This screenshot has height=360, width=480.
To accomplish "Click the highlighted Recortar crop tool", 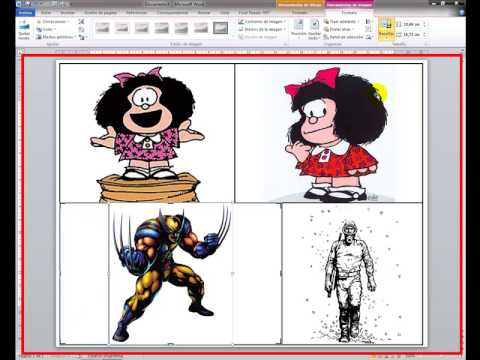I will point(386,29).
